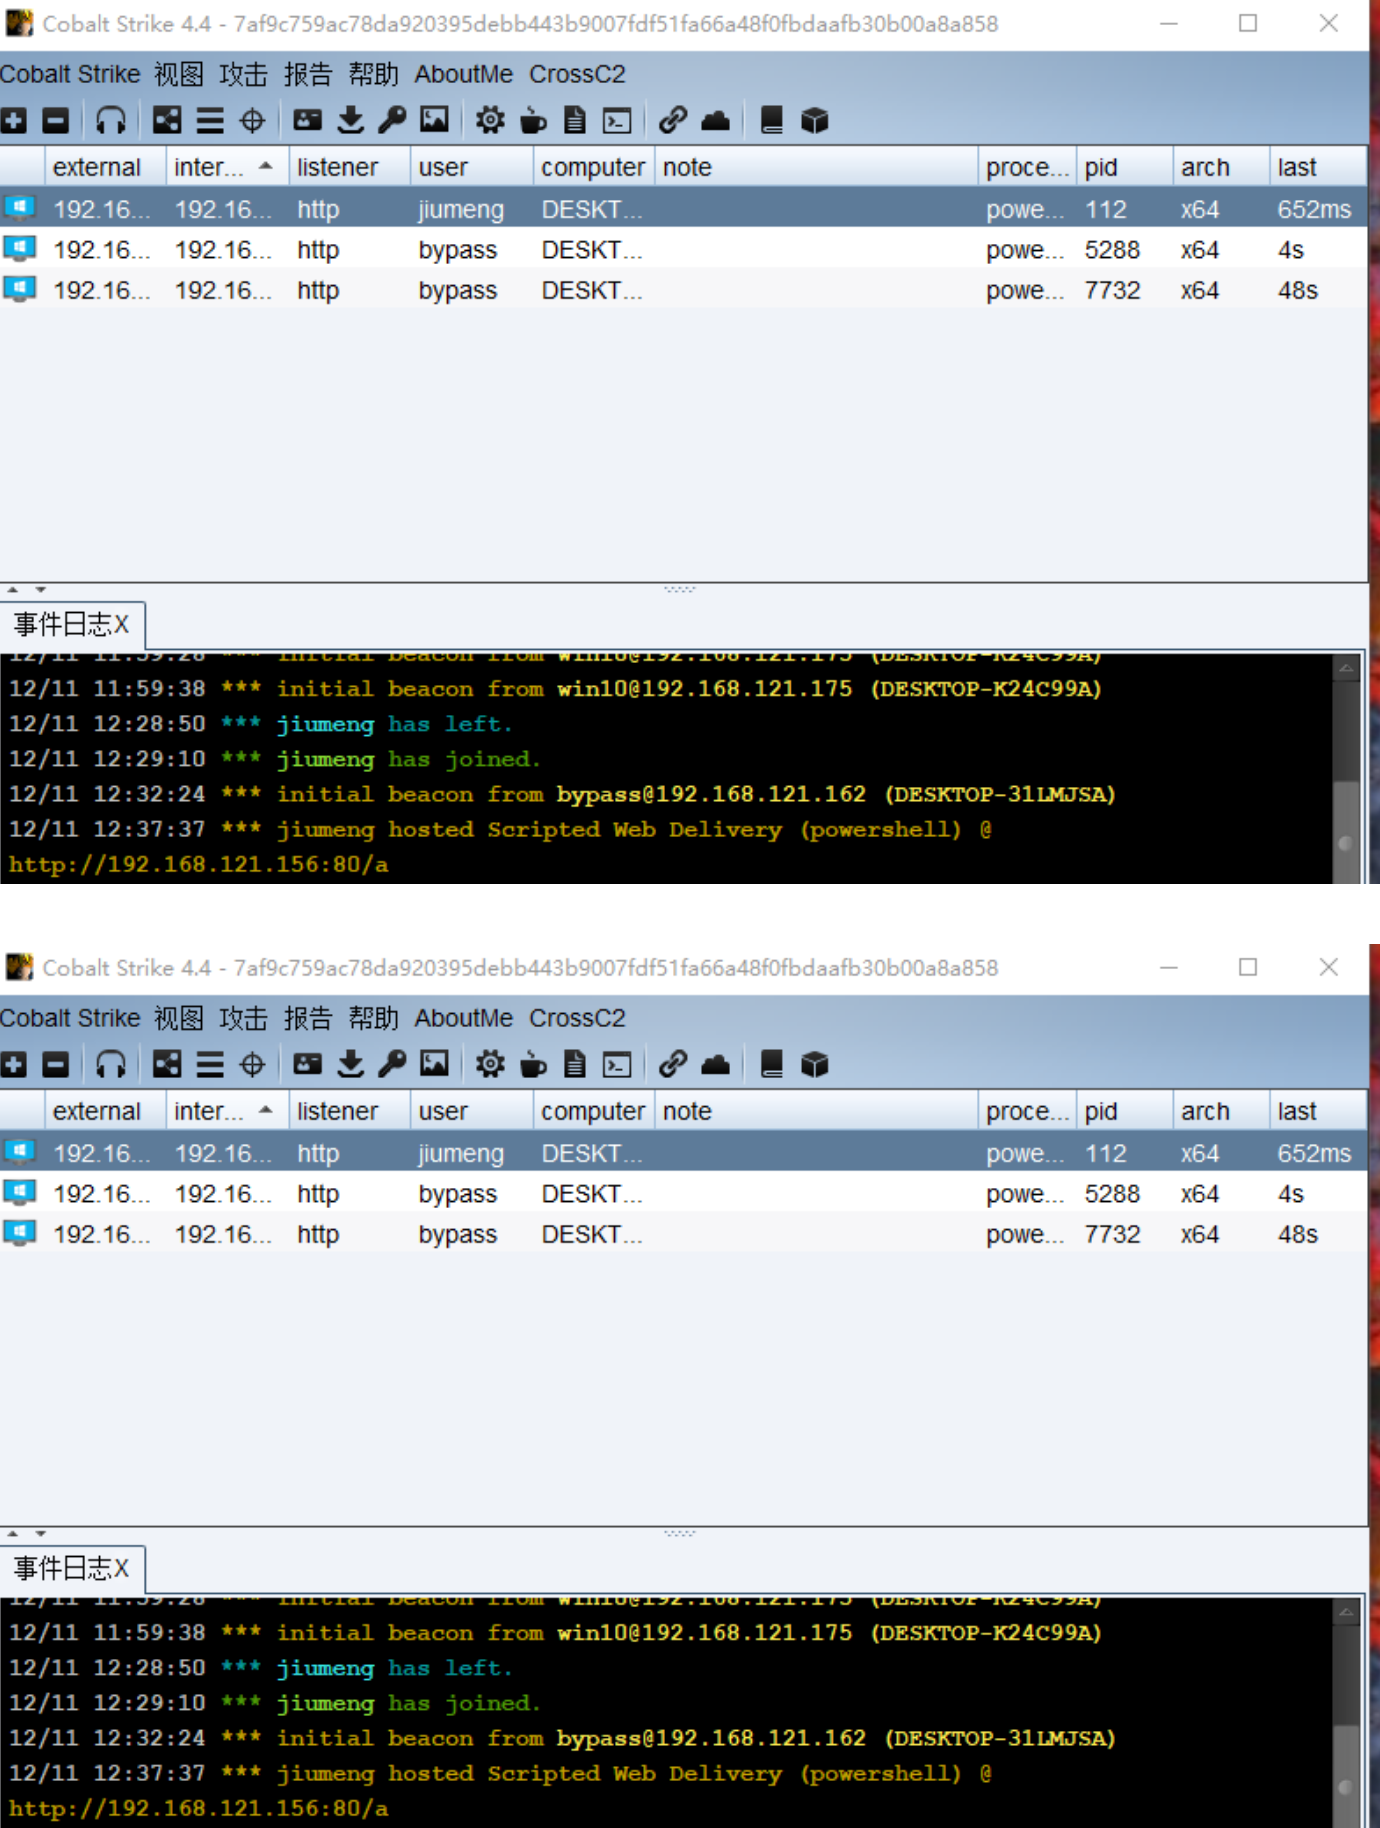The width and height of the screenshot is (1380, 1828).
Task: Click collapse-up split arrow in bottom window
Action: [x=13, y=1533]
